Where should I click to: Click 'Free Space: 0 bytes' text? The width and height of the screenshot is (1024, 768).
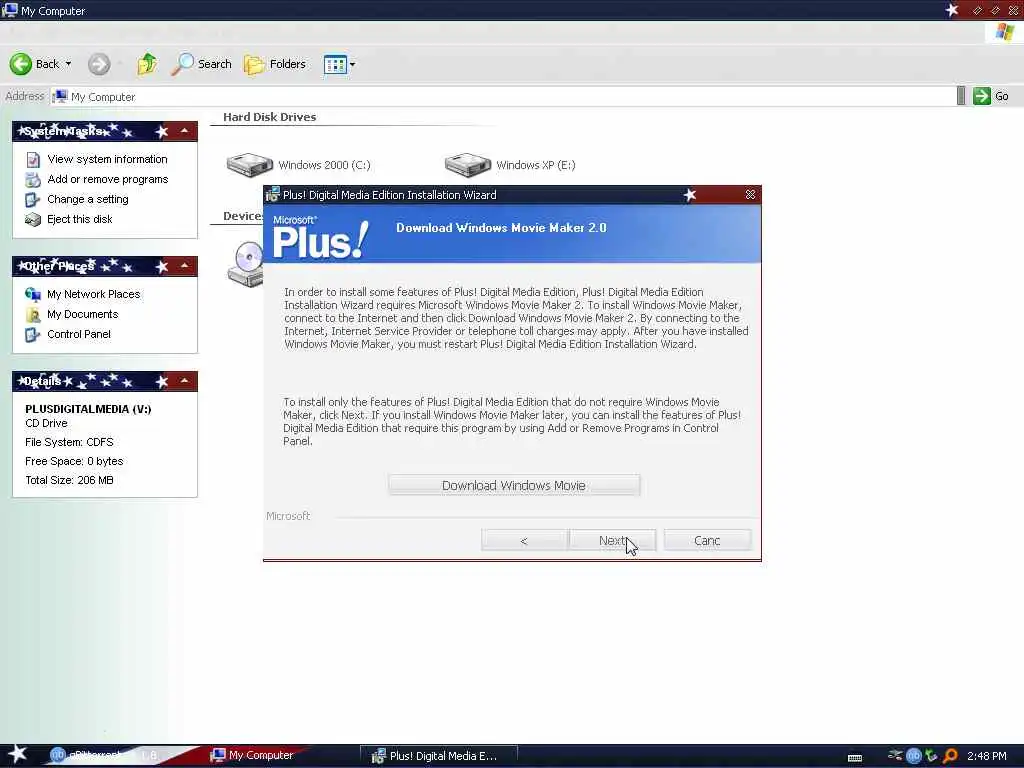(x=74, y=461)
